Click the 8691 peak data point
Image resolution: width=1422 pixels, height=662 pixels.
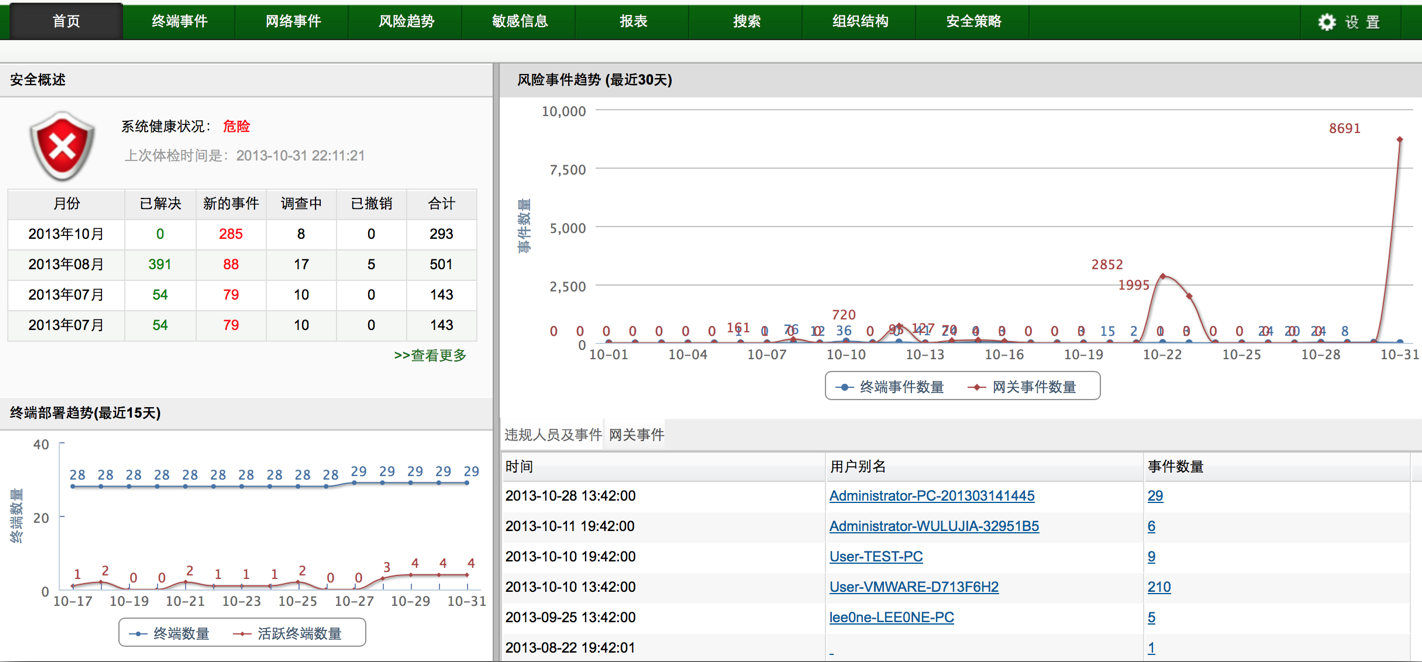[x=1399, y=140]
